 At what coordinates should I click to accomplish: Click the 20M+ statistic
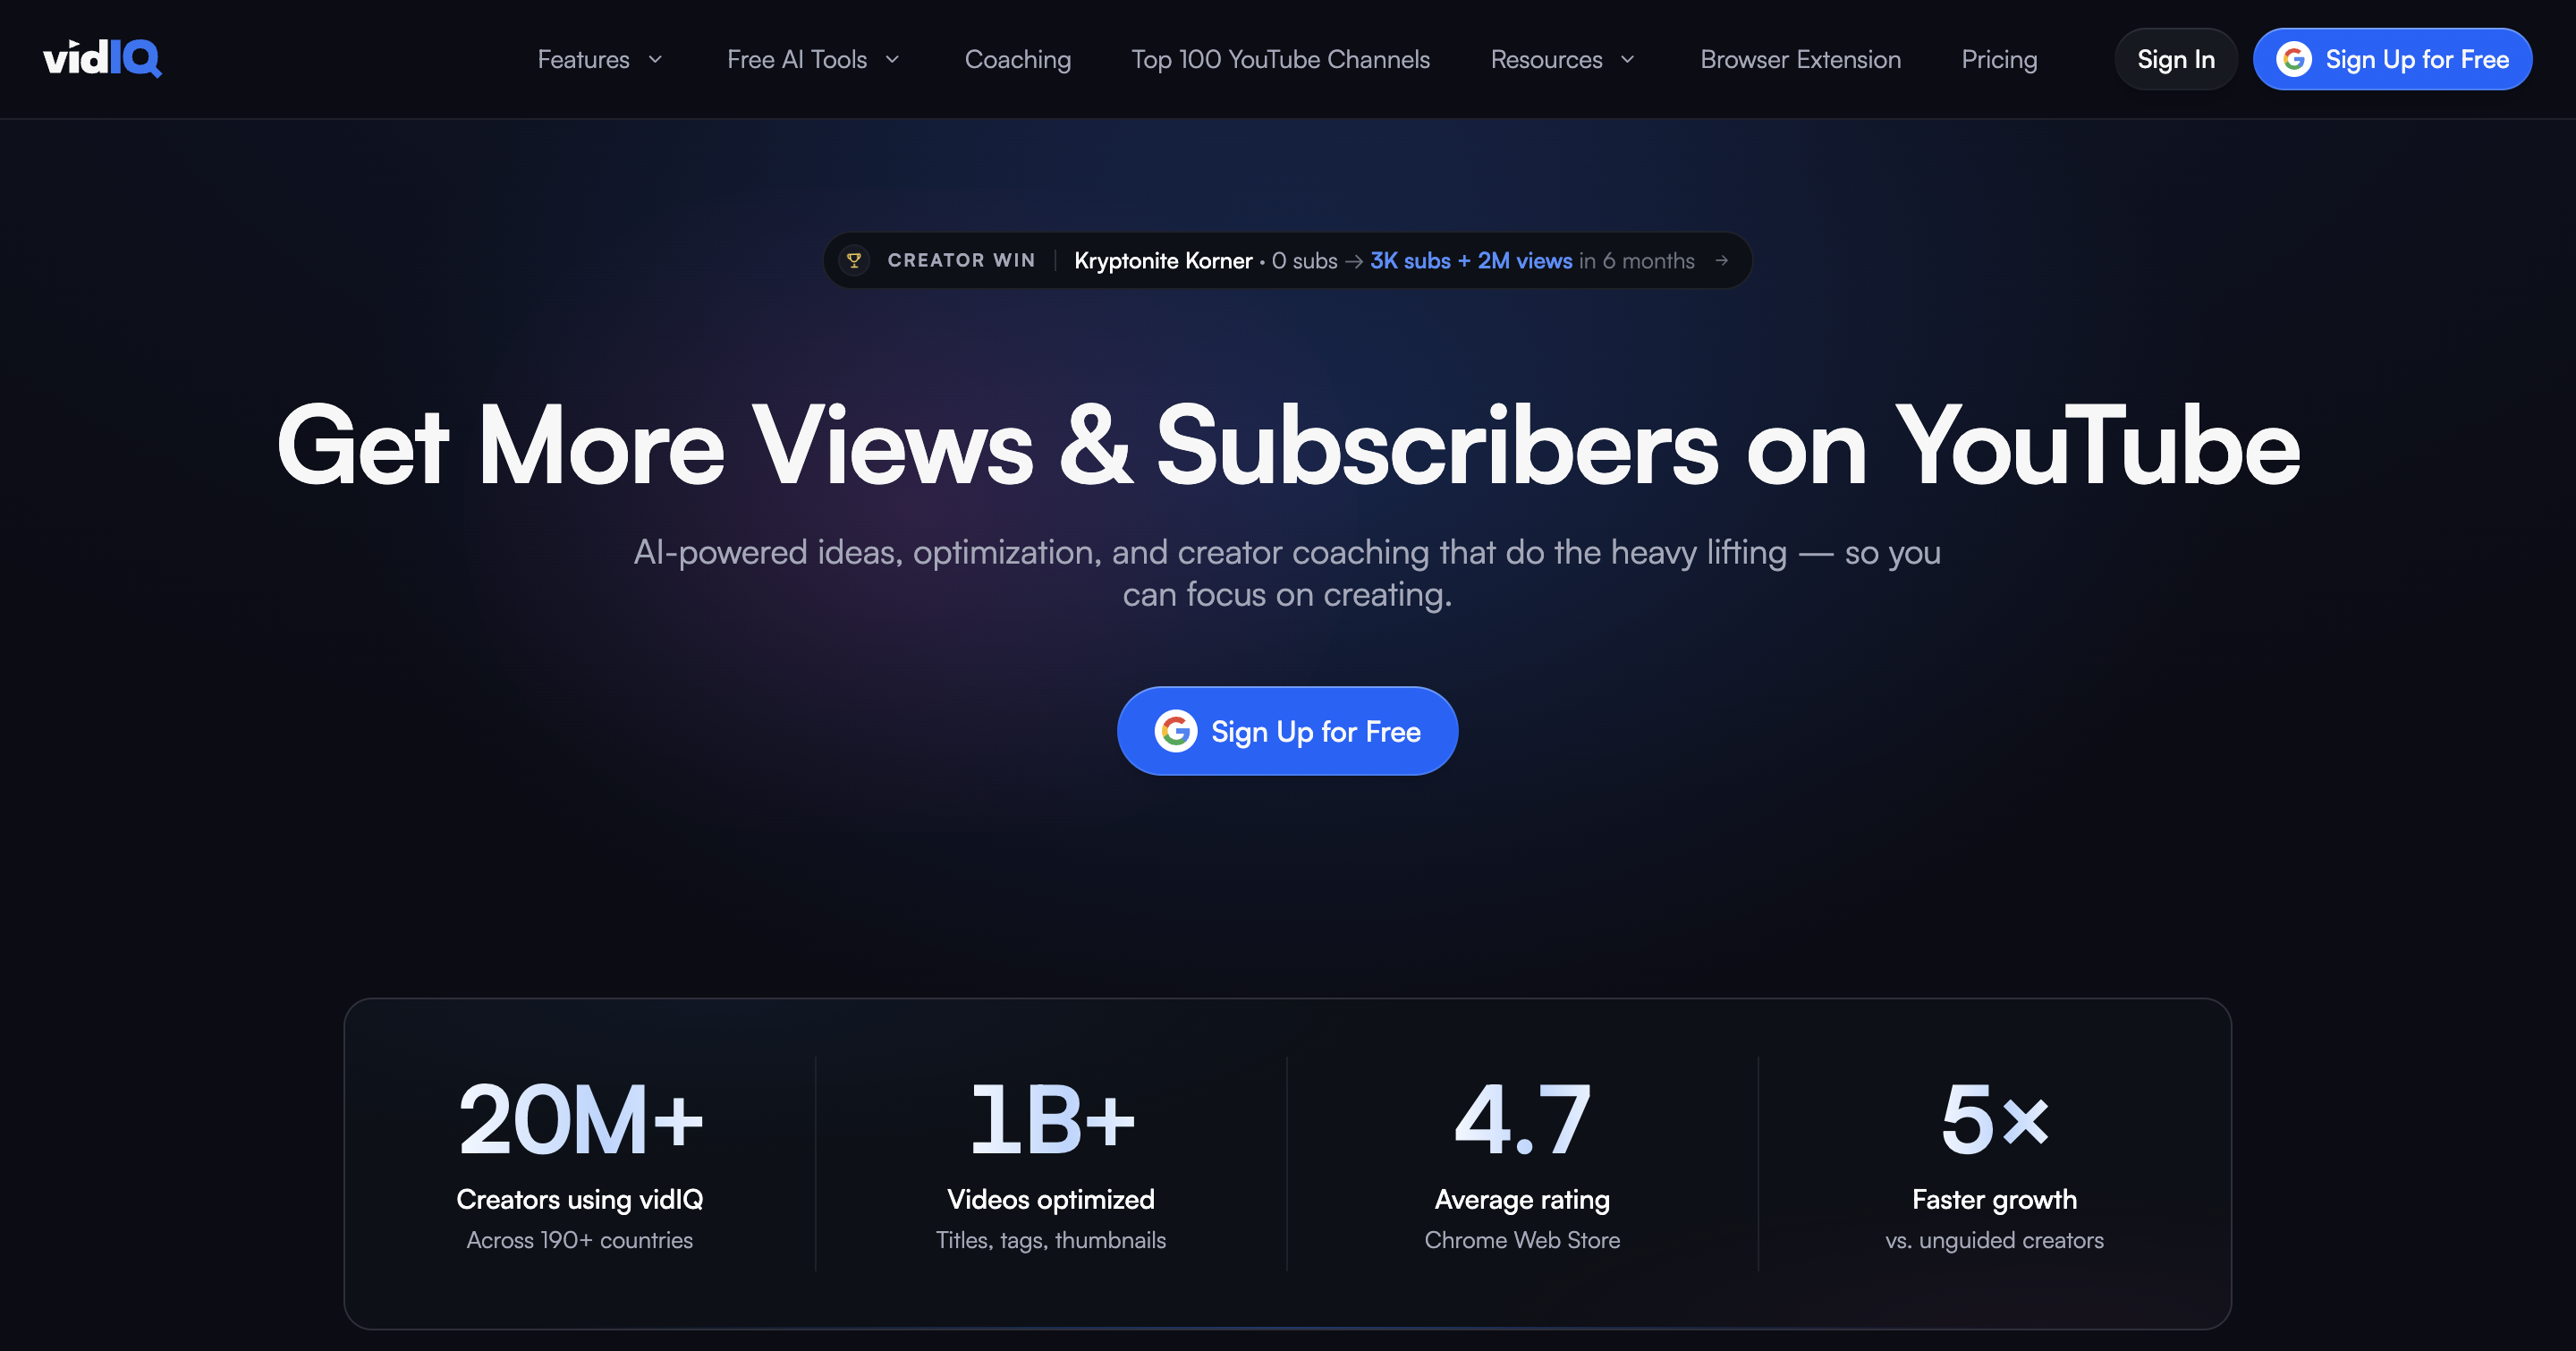tap(580, 1119)
